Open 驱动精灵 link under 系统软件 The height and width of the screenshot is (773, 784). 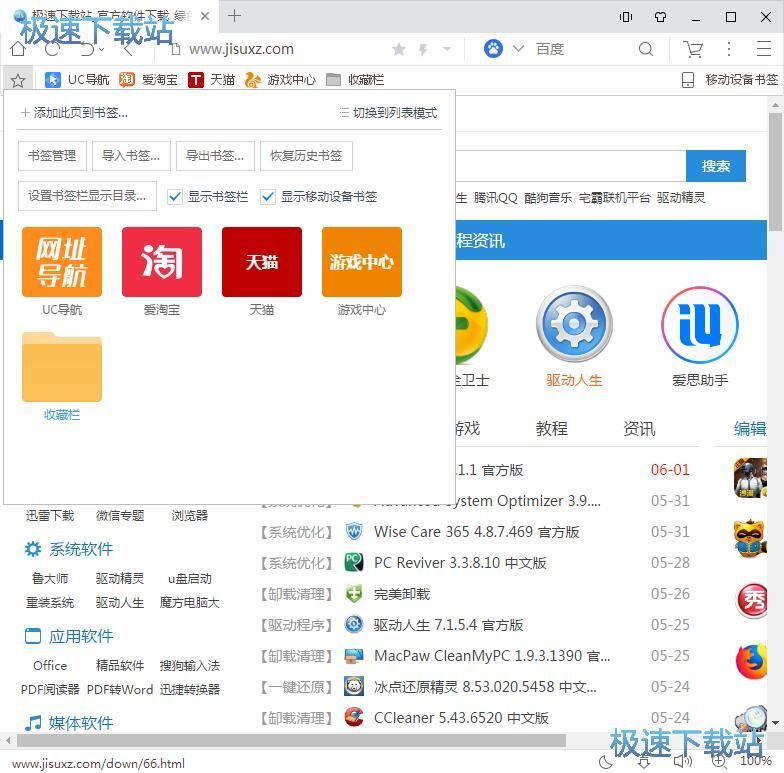[120, 579]
